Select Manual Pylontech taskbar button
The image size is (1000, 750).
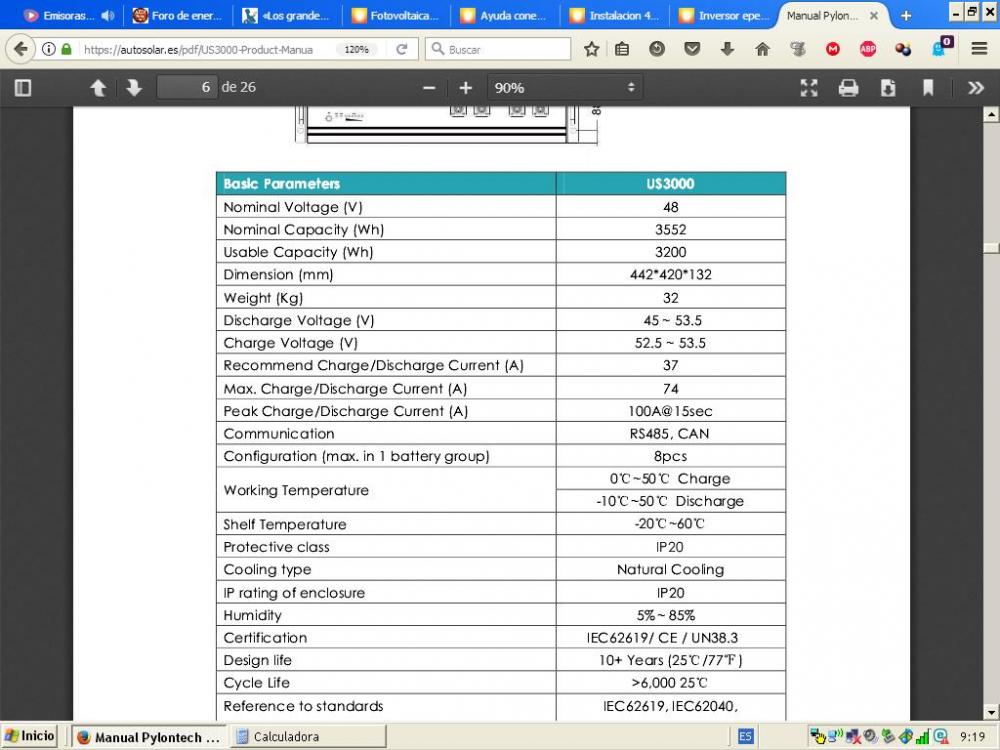[x=148, y=737]
